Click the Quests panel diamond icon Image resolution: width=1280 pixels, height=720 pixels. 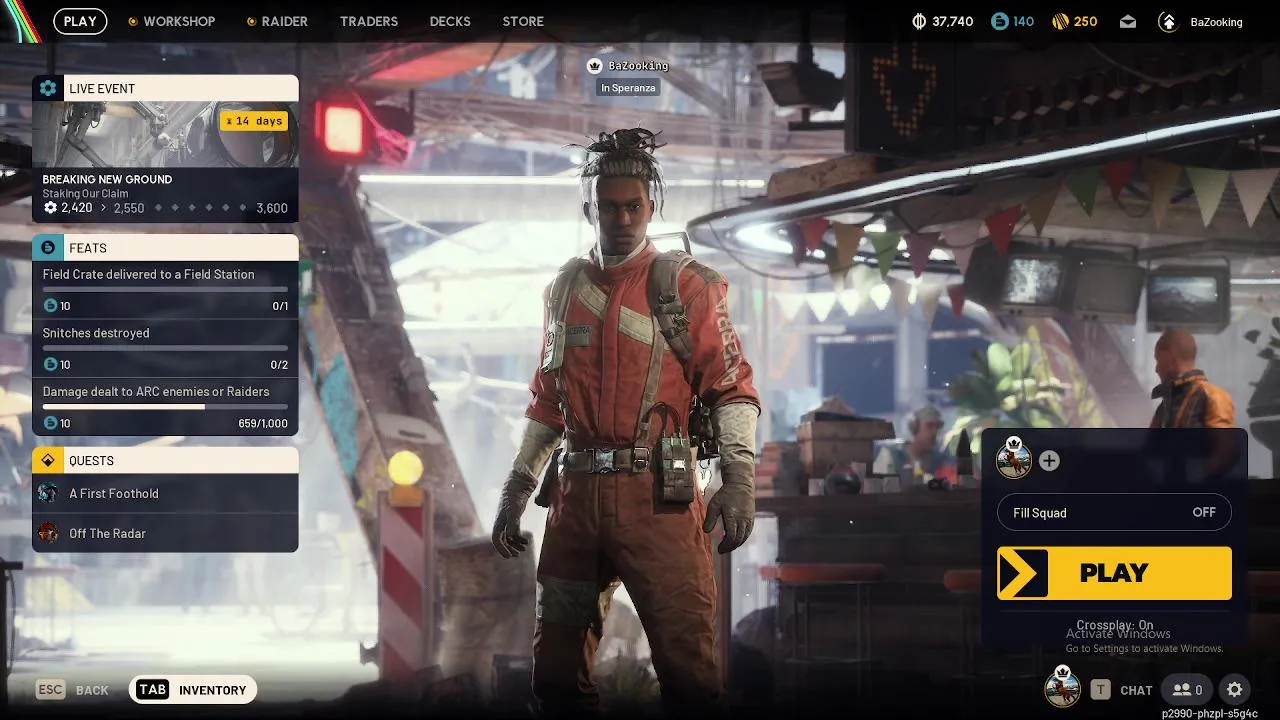[48, 461]
